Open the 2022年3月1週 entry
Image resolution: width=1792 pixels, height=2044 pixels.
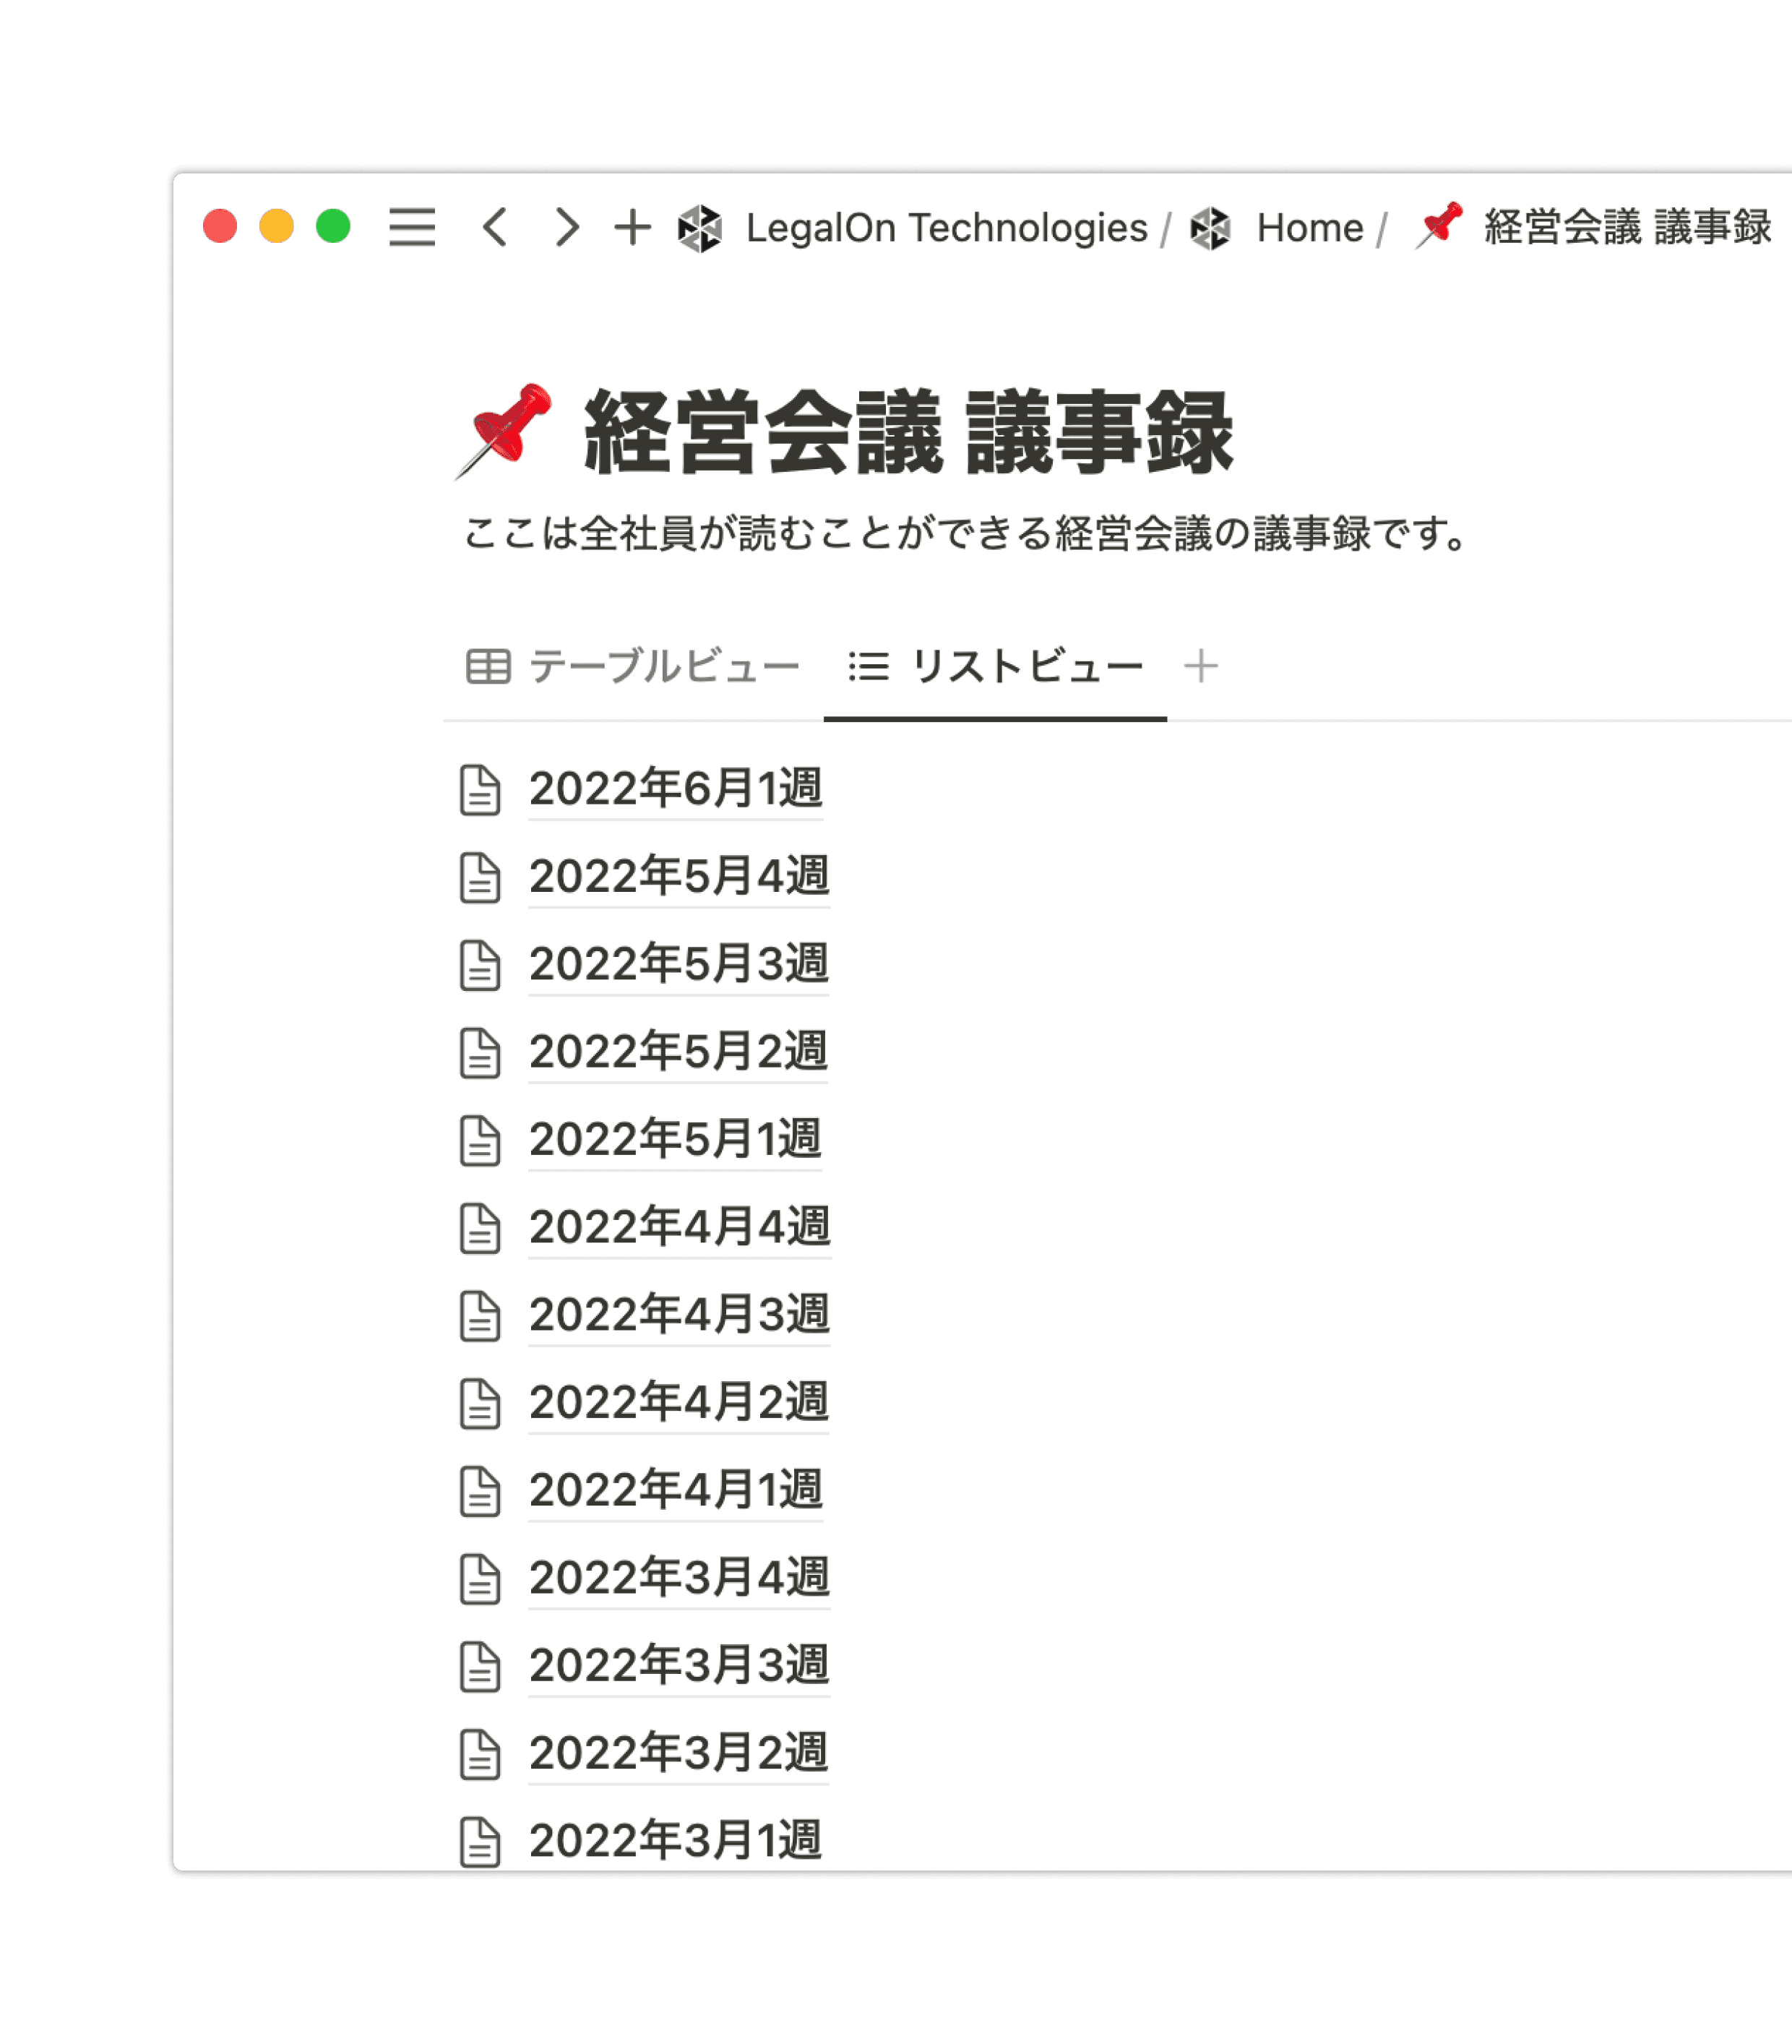pyautogui.click(x=675, y=1840)
